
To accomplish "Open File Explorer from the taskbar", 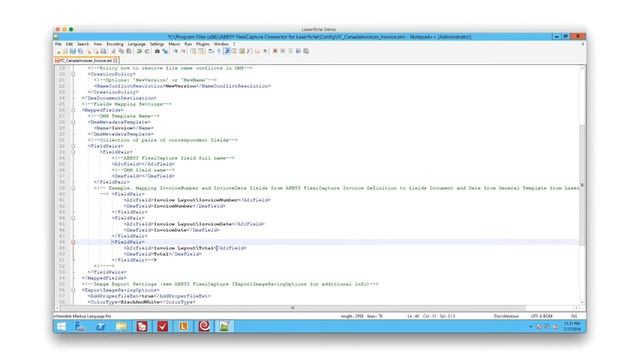I will pyautogui.click(x=121, y=326).
